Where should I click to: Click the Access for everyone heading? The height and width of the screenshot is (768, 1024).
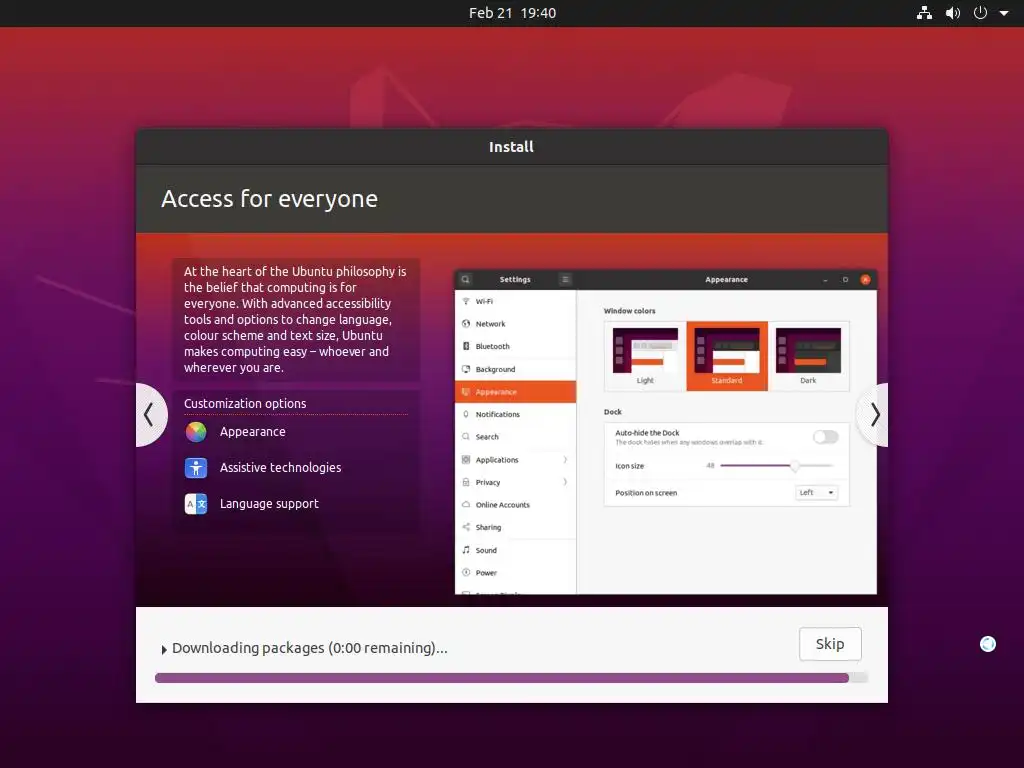(269, 199)
